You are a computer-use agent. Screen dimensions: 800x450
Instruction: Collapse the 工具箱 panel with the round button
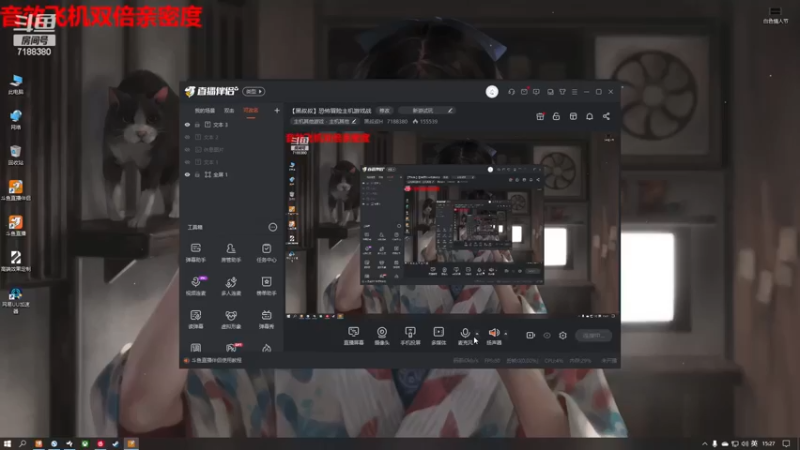[x=272, y=227]
